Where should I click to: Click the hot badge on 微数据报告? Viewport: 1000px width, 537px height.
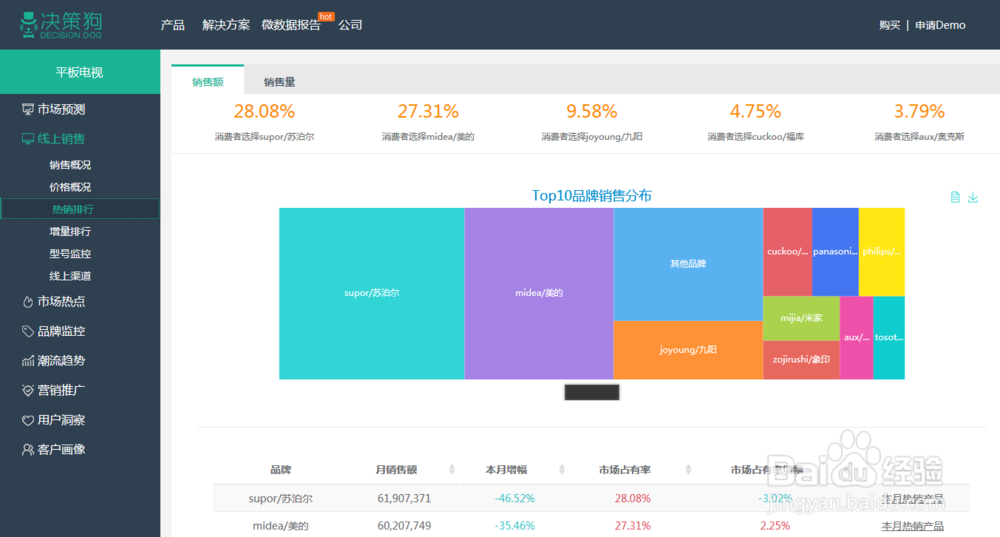point(326,17)
